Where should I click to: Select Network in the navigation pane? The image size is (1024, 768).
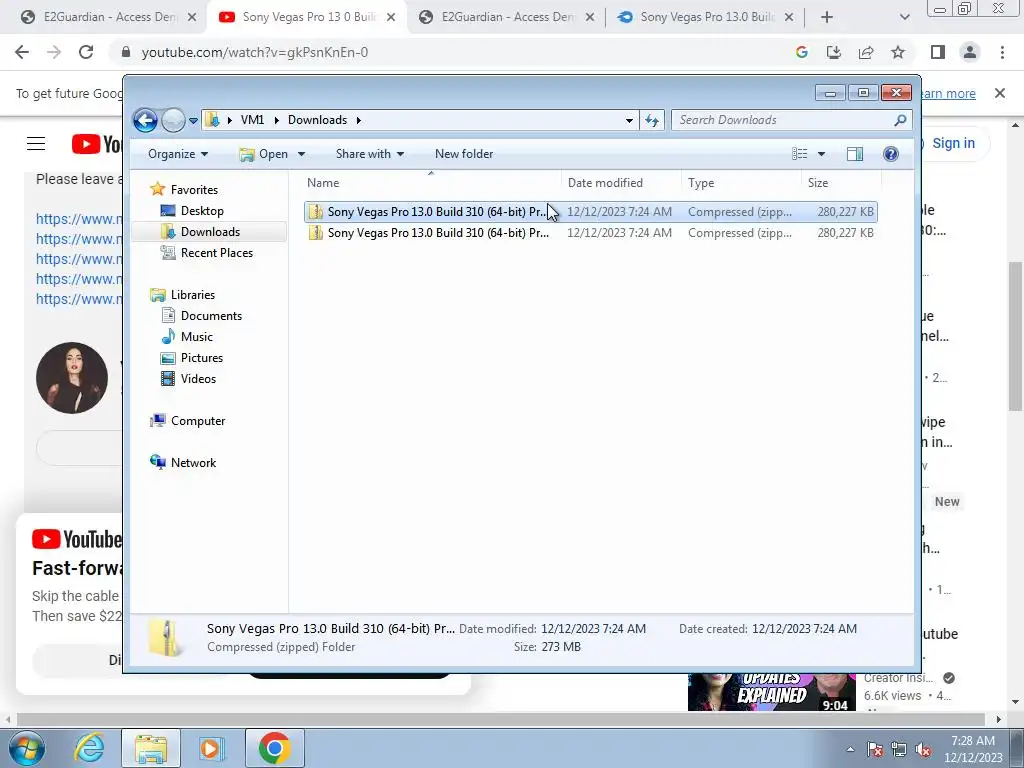(x=193, y=462)
